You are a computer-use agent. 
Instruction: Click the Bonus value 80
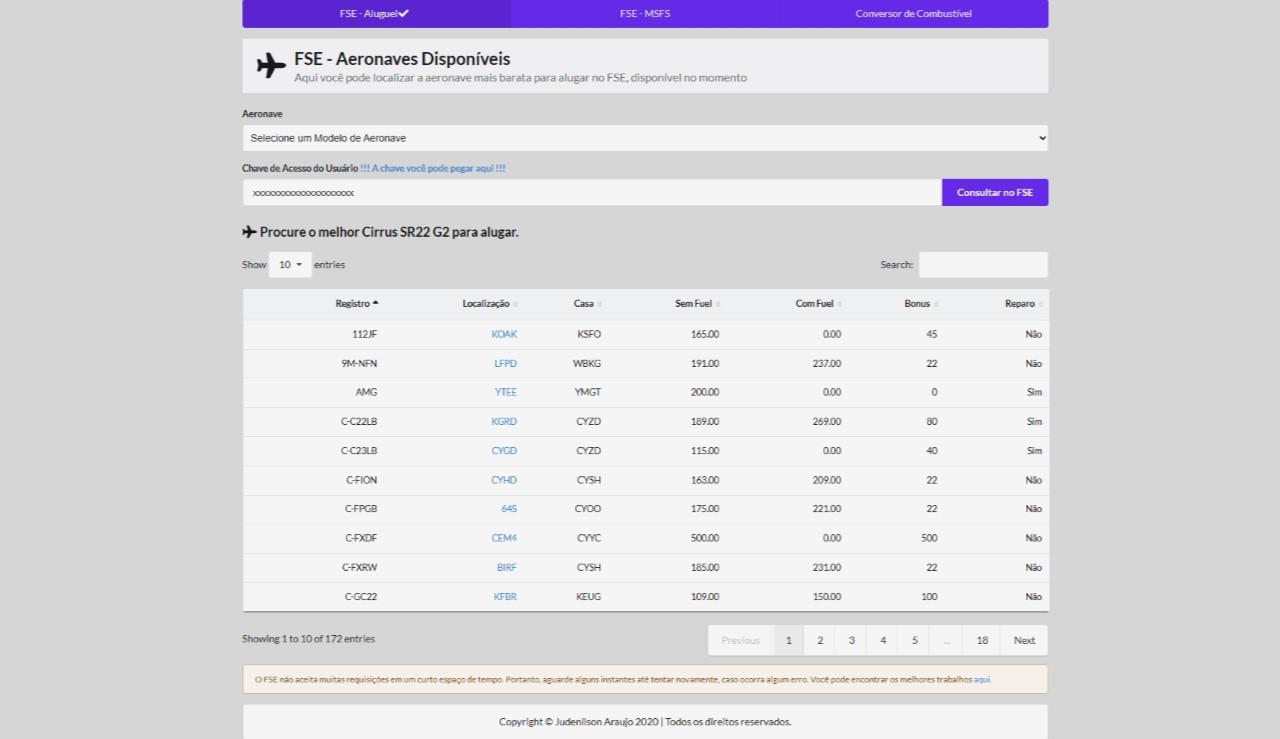coord(932,422)
